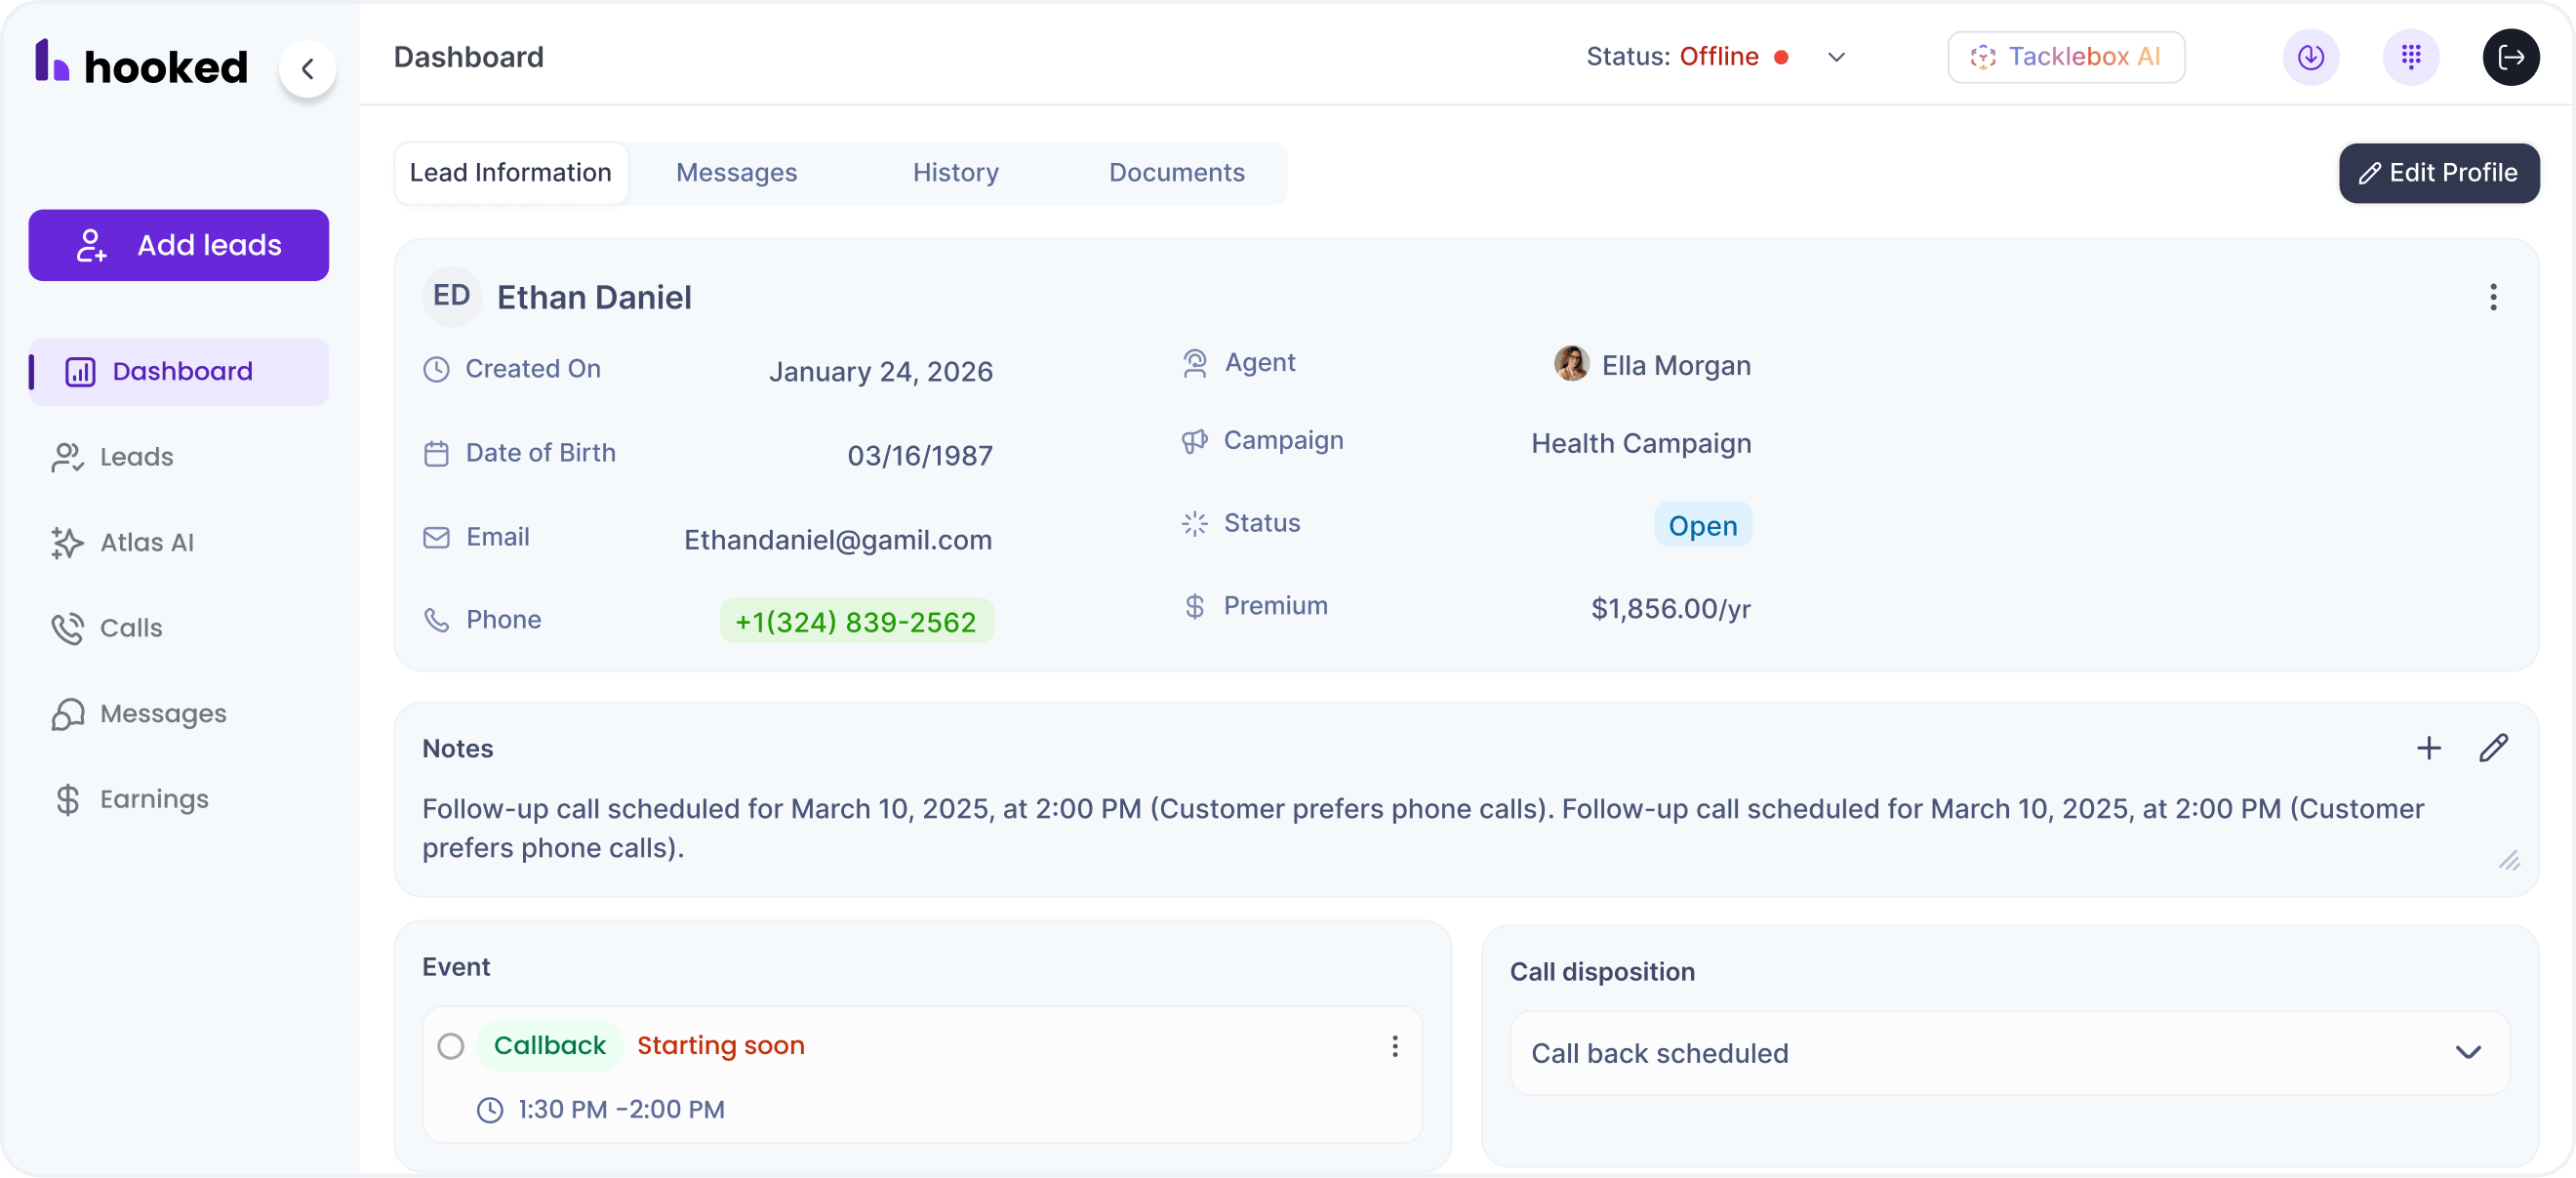This screenshot has height=1178, width=2576.
Task: Open the Calls section from the sidebar
Action: [x=131, y=628]
